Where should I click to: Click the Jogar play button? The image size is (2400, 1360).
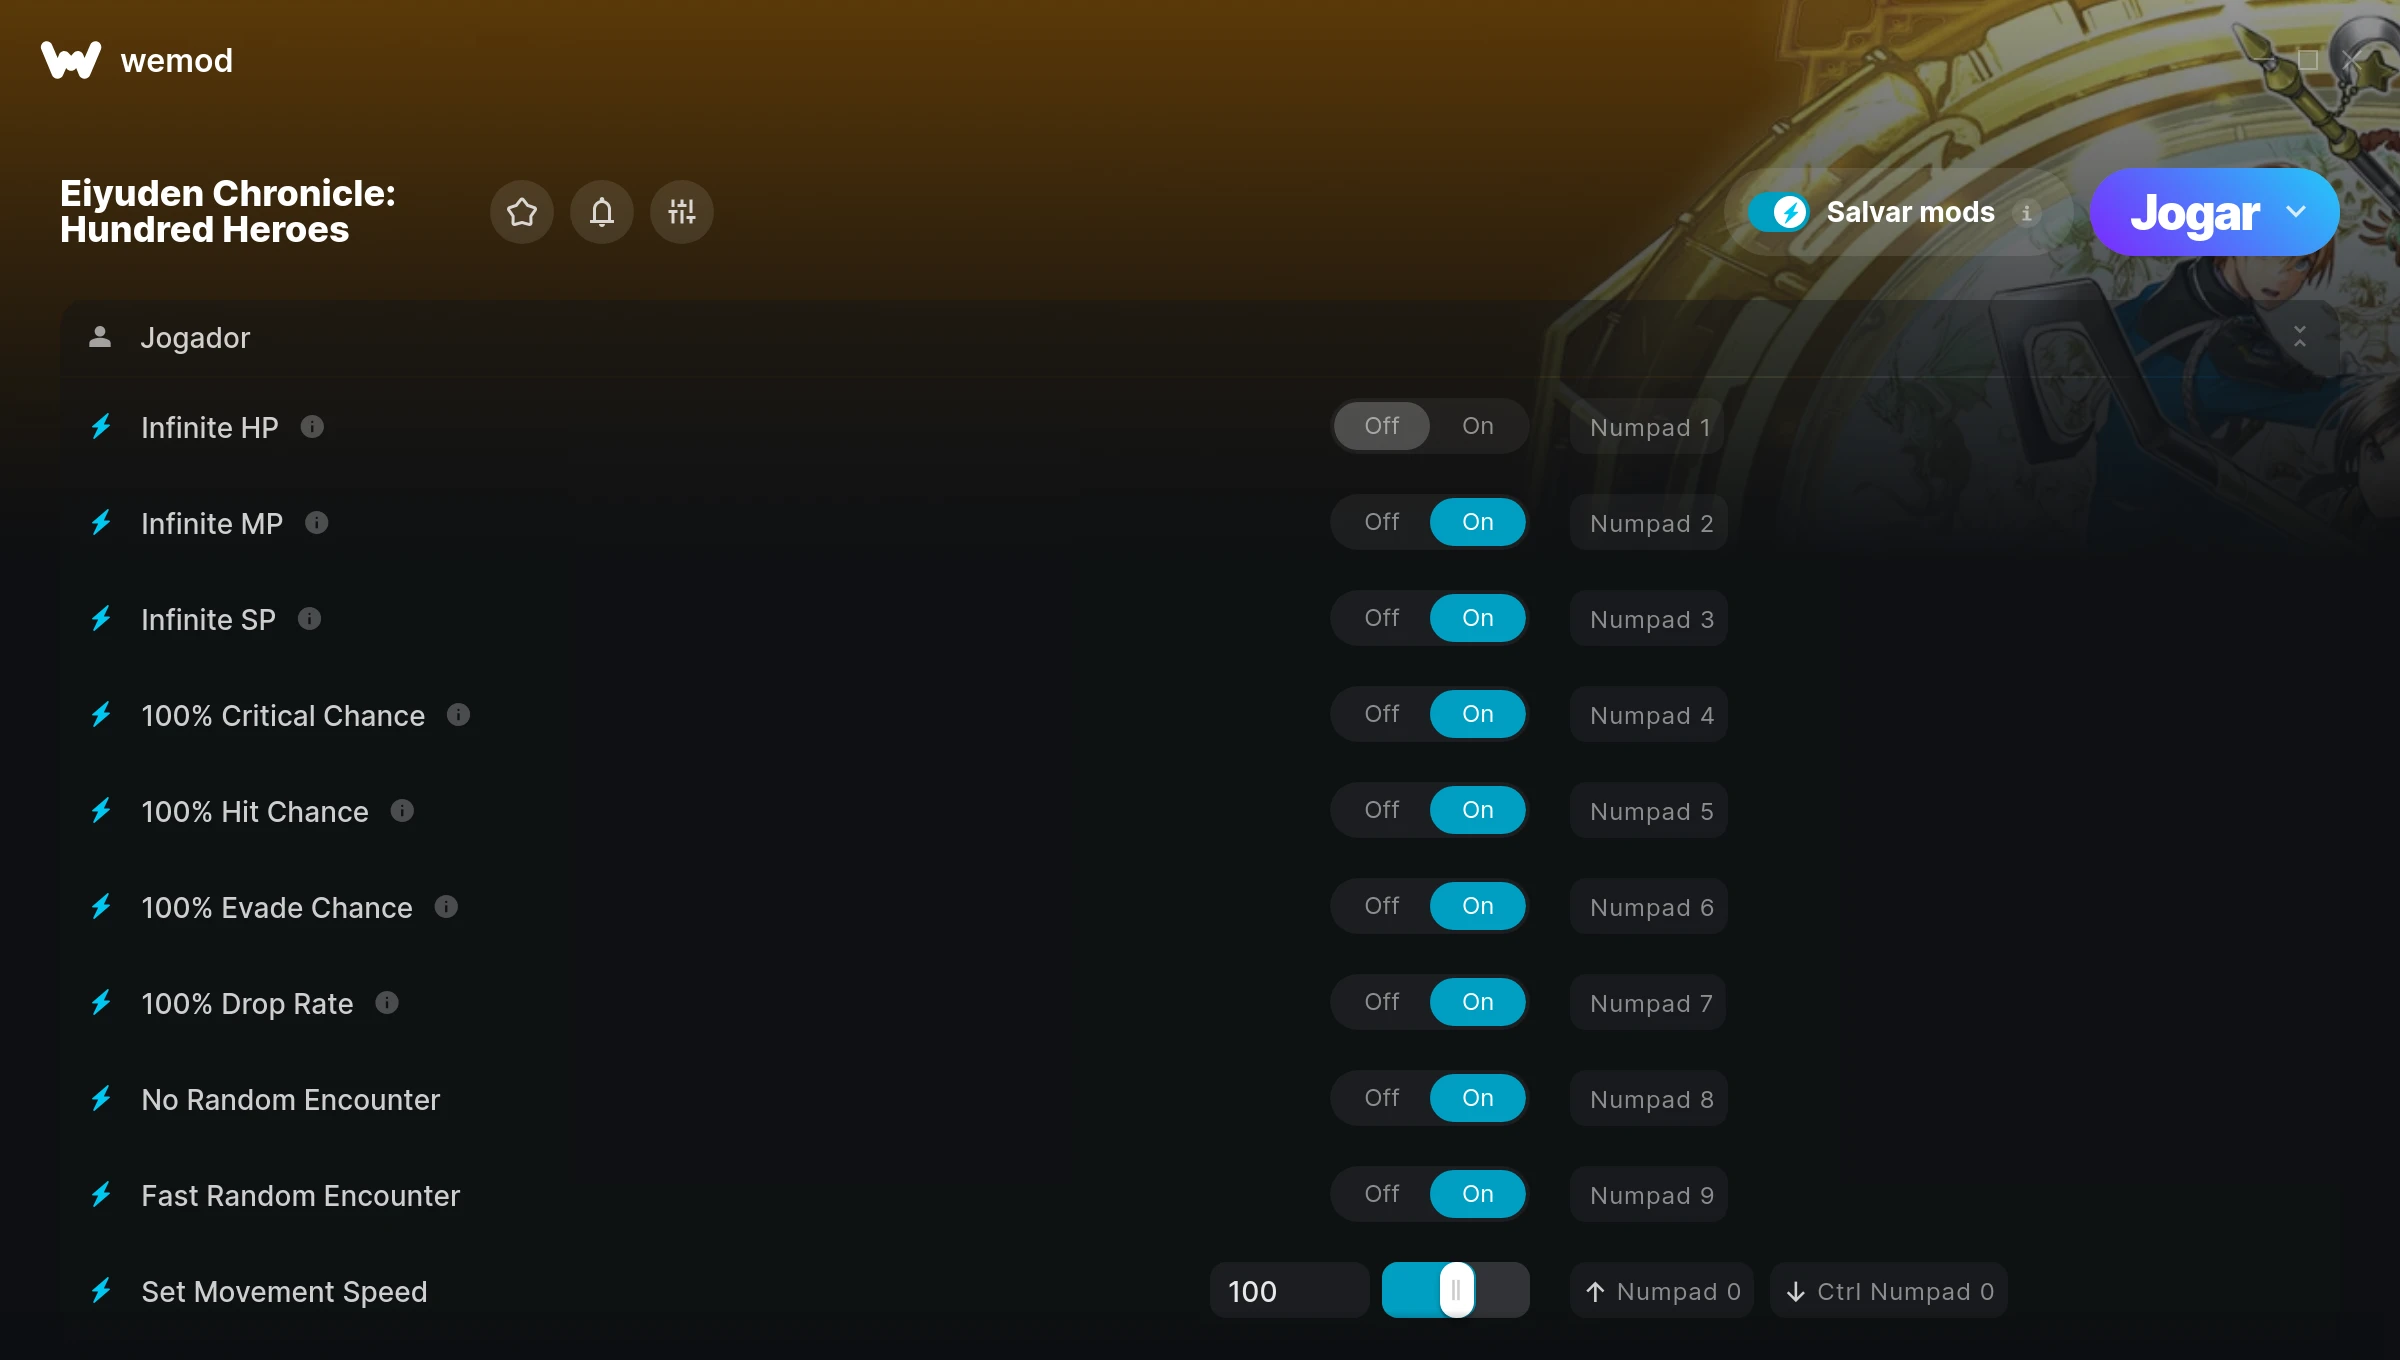[2194, 212]
